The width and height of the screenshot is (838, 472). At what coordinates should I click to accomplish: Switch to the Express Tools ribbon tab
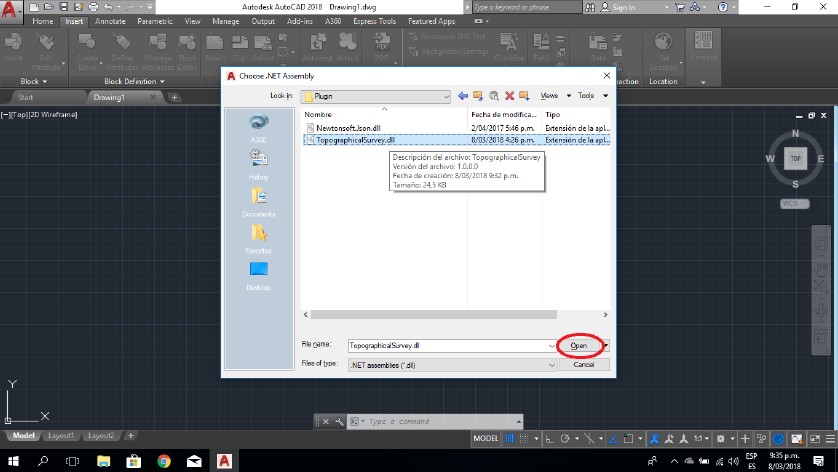[x=374, y=21]
